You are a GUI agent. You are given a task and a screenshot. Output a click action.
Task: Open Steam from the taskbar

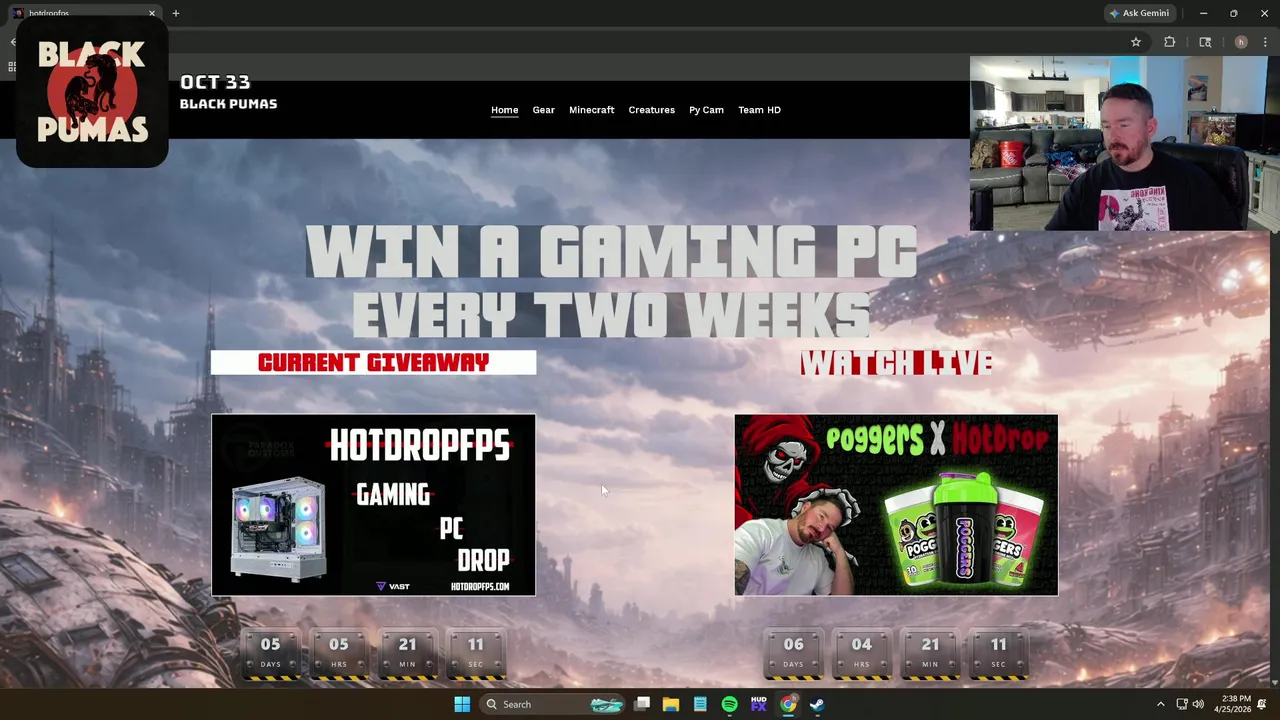(817, 704)
